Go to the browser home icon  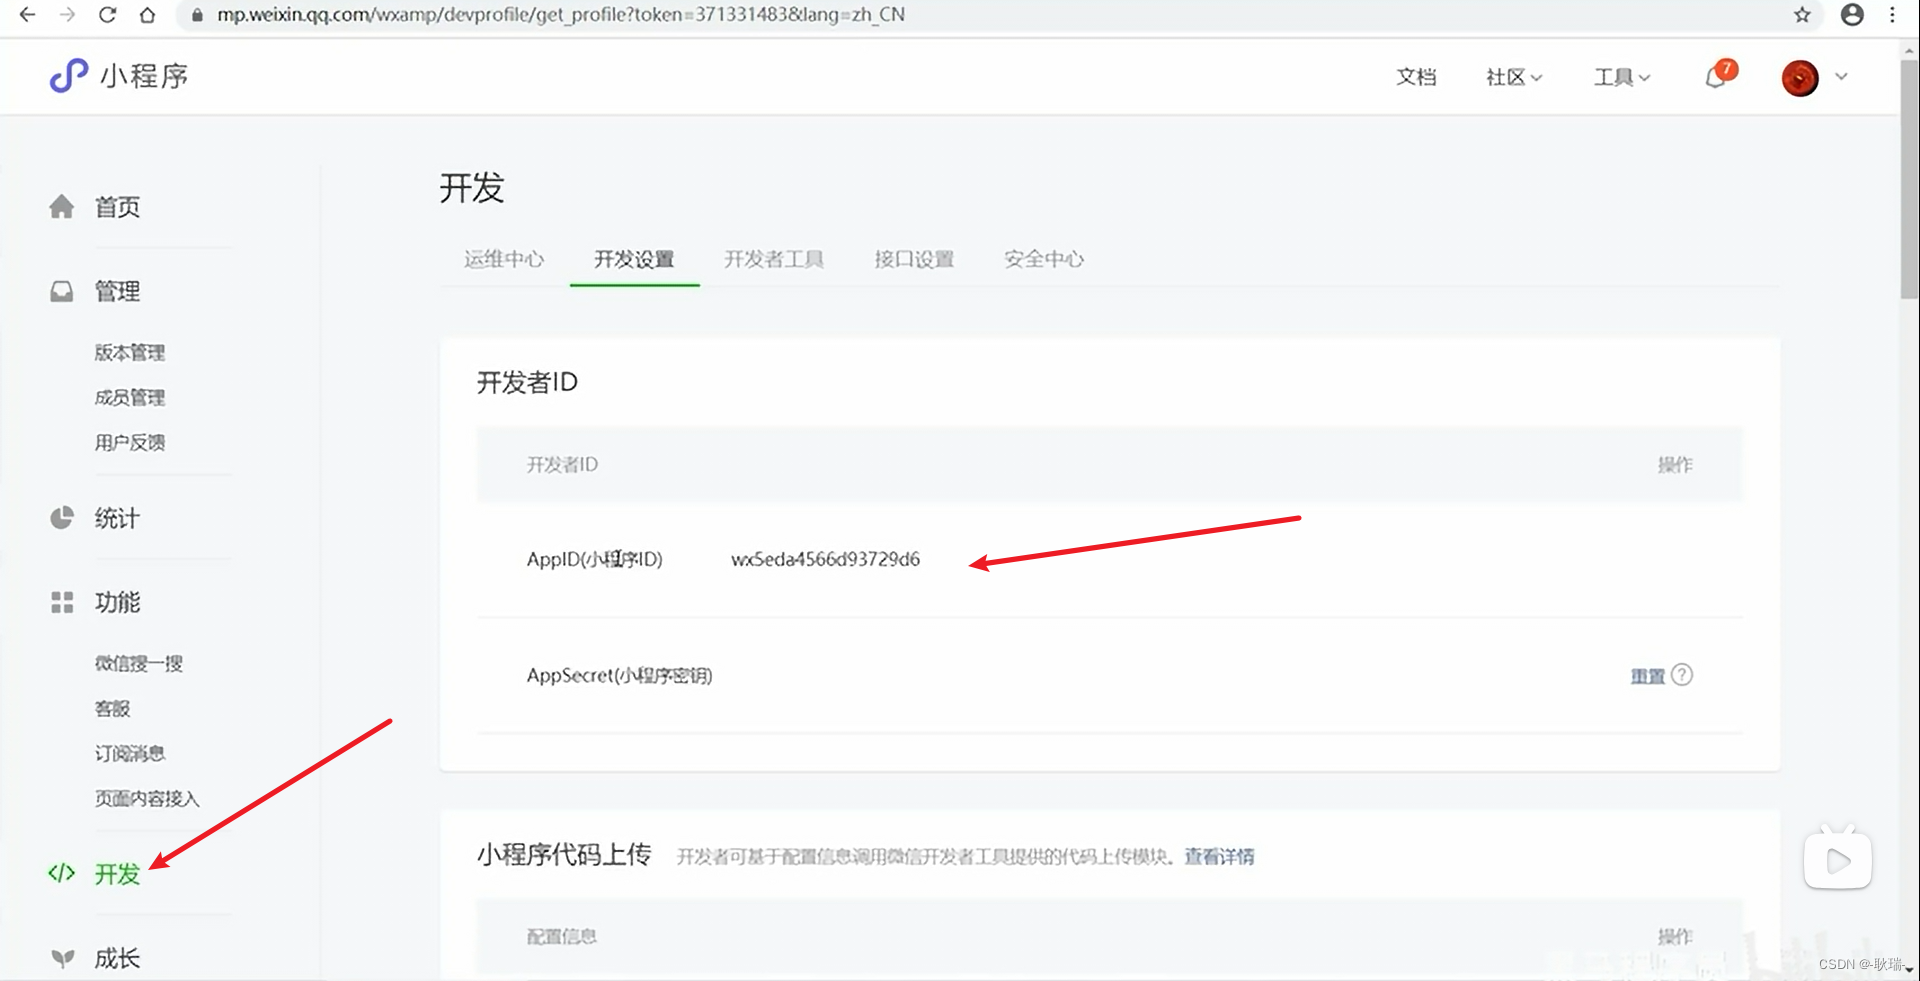coord(147,15)
